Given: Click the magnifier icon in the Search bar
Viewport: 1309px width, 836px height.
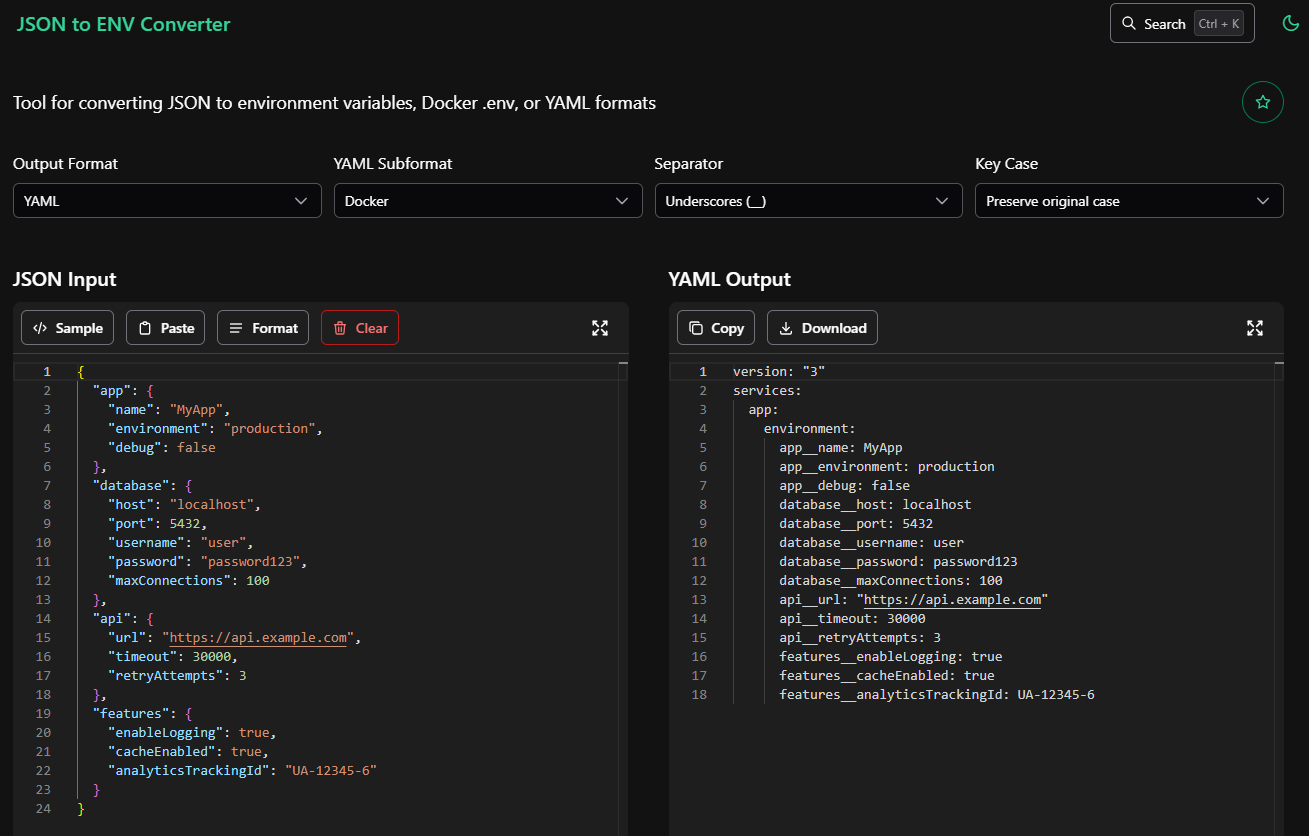Looking at the screenshot, I should coord(1128,23).
